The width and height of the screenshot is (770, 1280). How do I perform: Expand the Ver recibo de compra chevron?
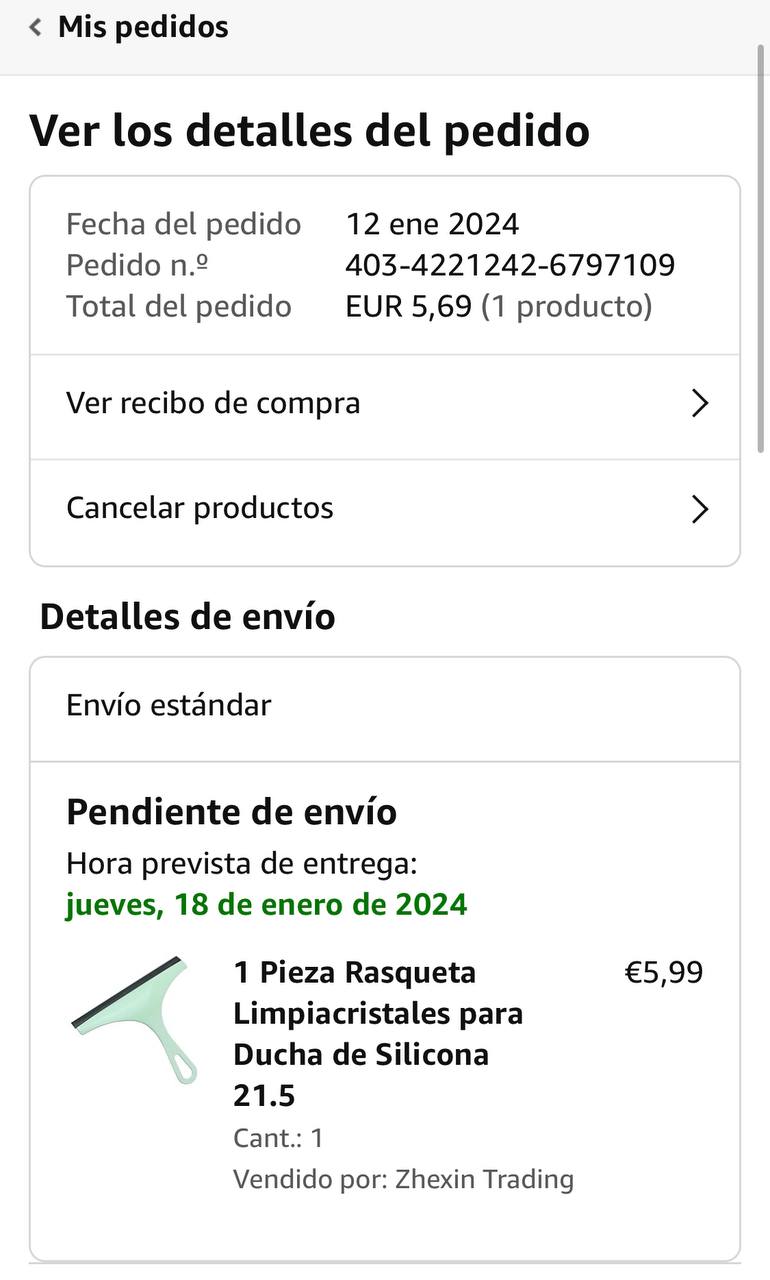click(x=700, y=404)
